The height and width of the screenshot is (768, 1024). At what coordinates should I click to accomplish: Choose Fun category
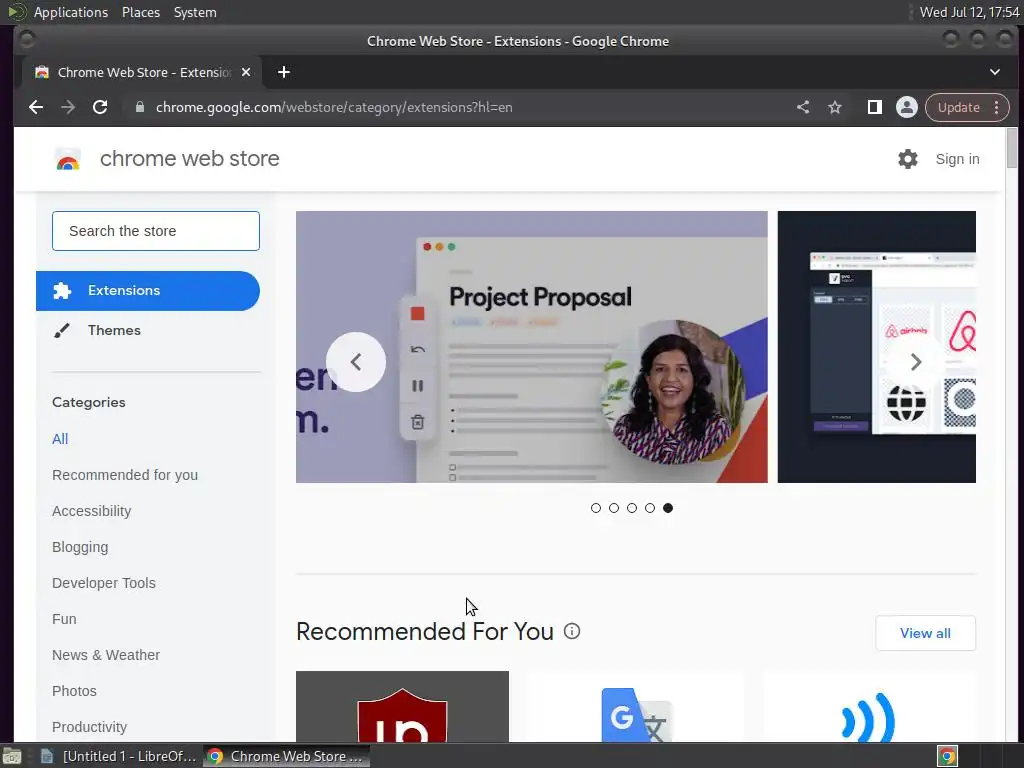pos(64,618)
